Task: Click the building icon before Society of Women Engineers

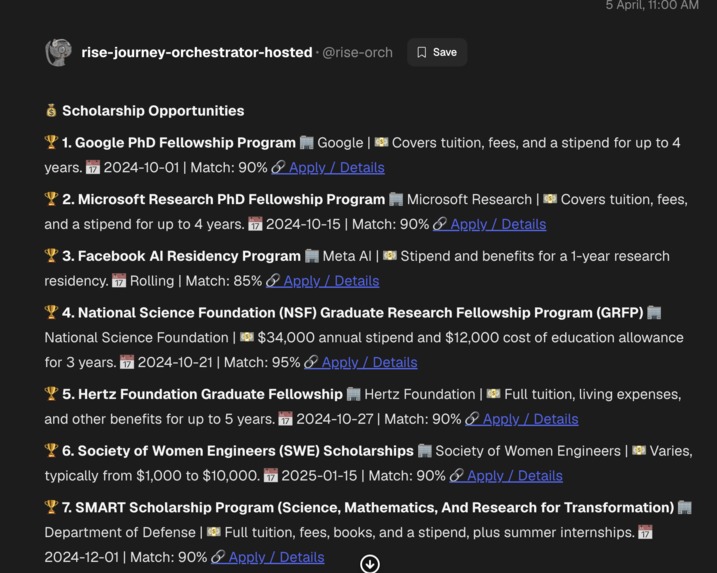Action: click(x=425, y=451)
